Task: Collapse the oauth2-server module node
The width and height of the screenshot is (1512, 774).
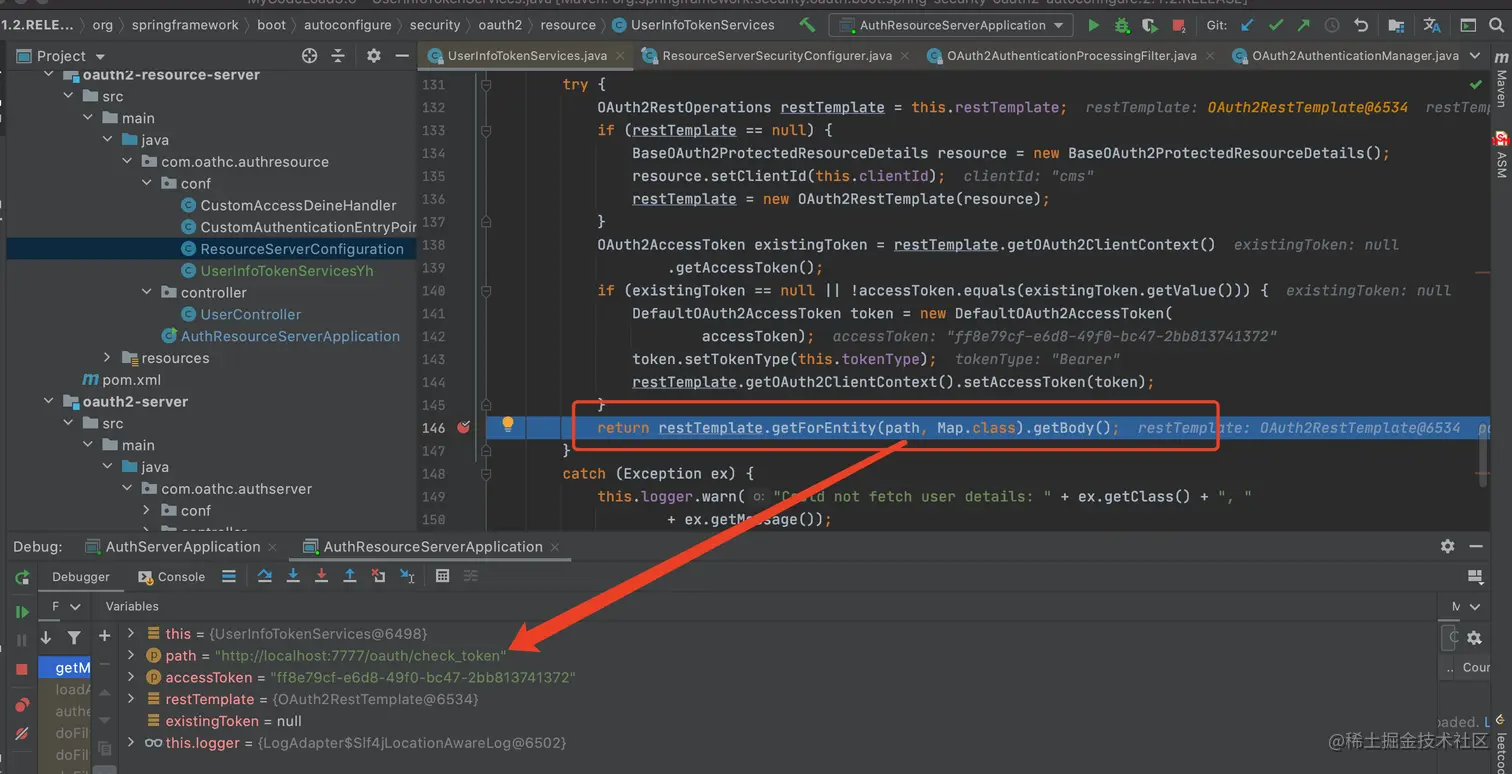Action: pos(49,402)
